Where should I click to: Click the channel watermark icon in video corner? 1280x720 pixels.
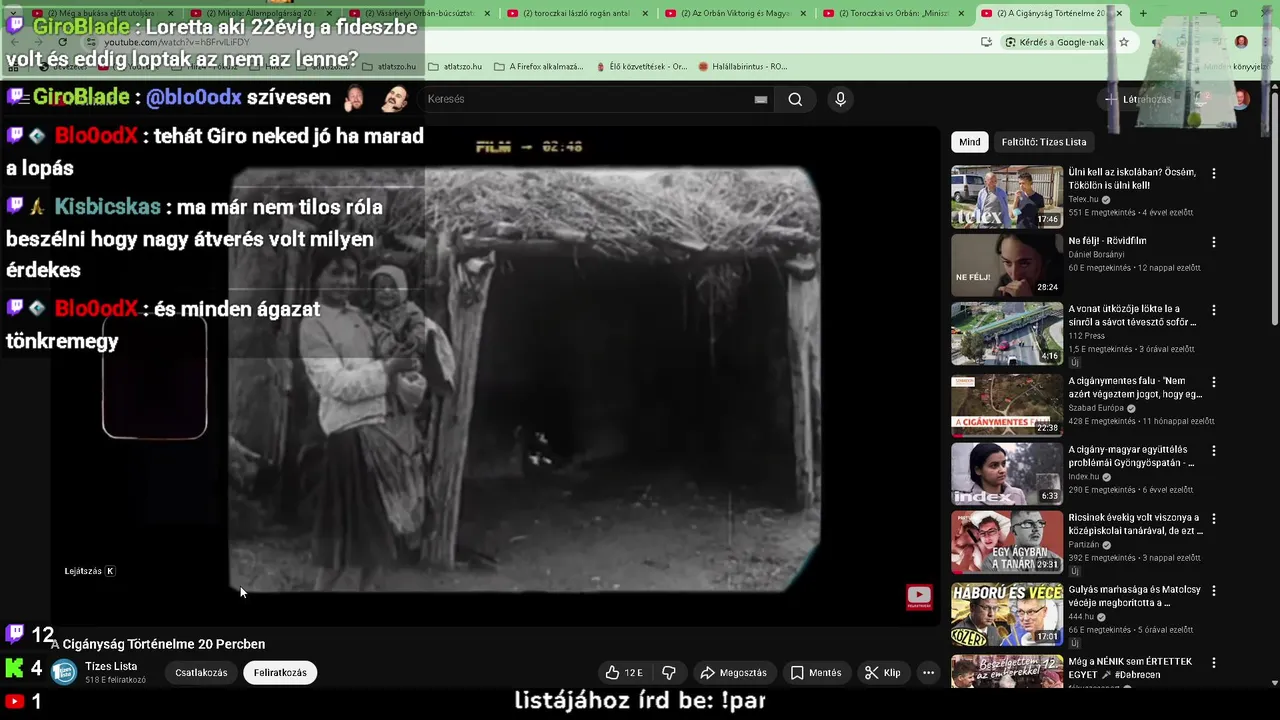point(919,597)
